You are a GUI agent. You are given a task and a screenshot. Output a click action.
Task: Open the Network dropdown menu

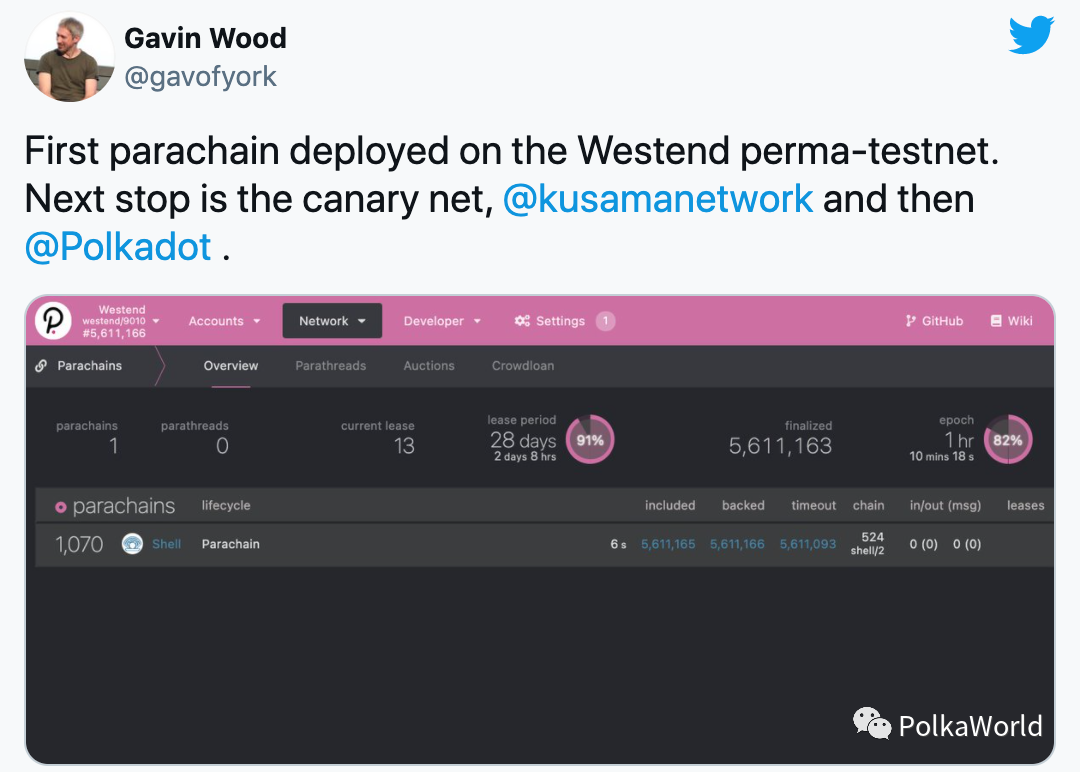click(332, 321)
